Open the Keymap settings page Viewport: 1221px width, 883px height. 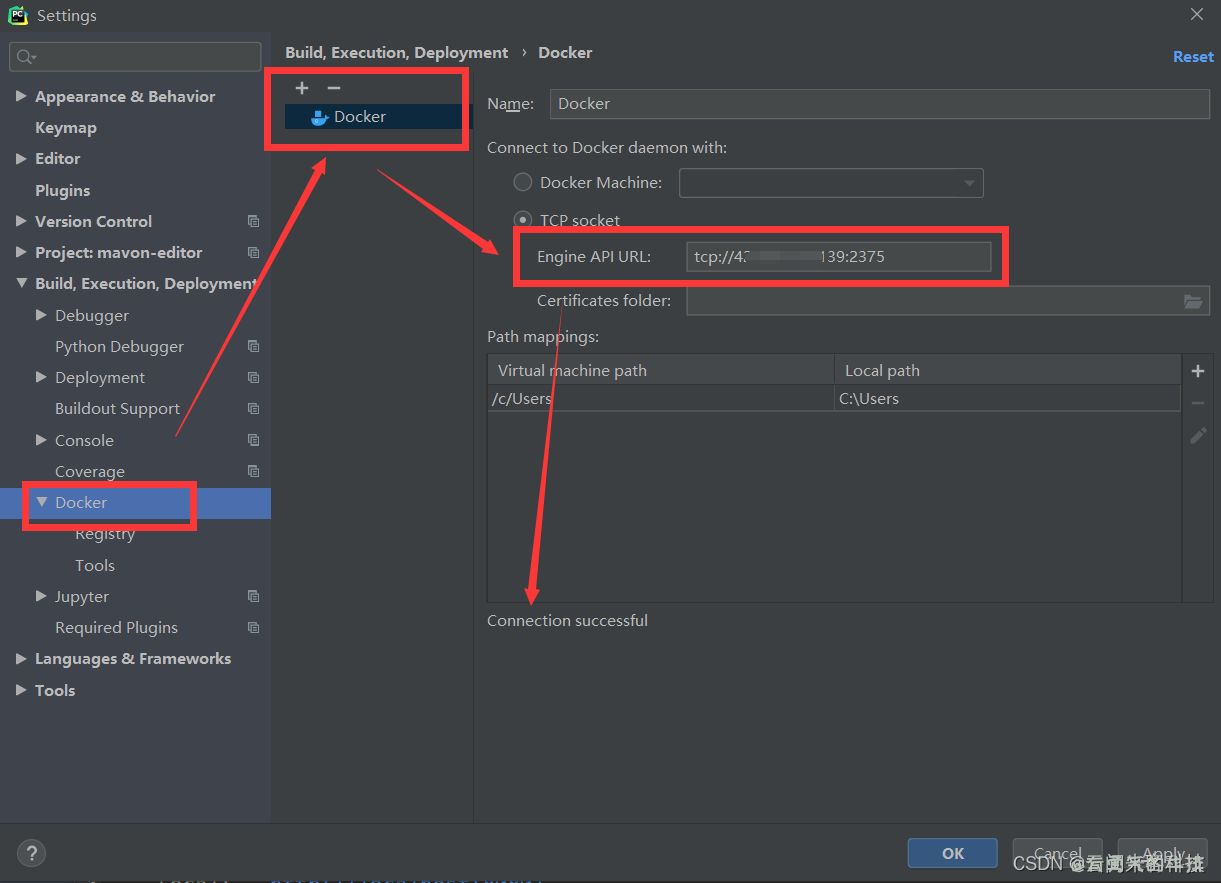pyautogui.click(x=66, y=128)
